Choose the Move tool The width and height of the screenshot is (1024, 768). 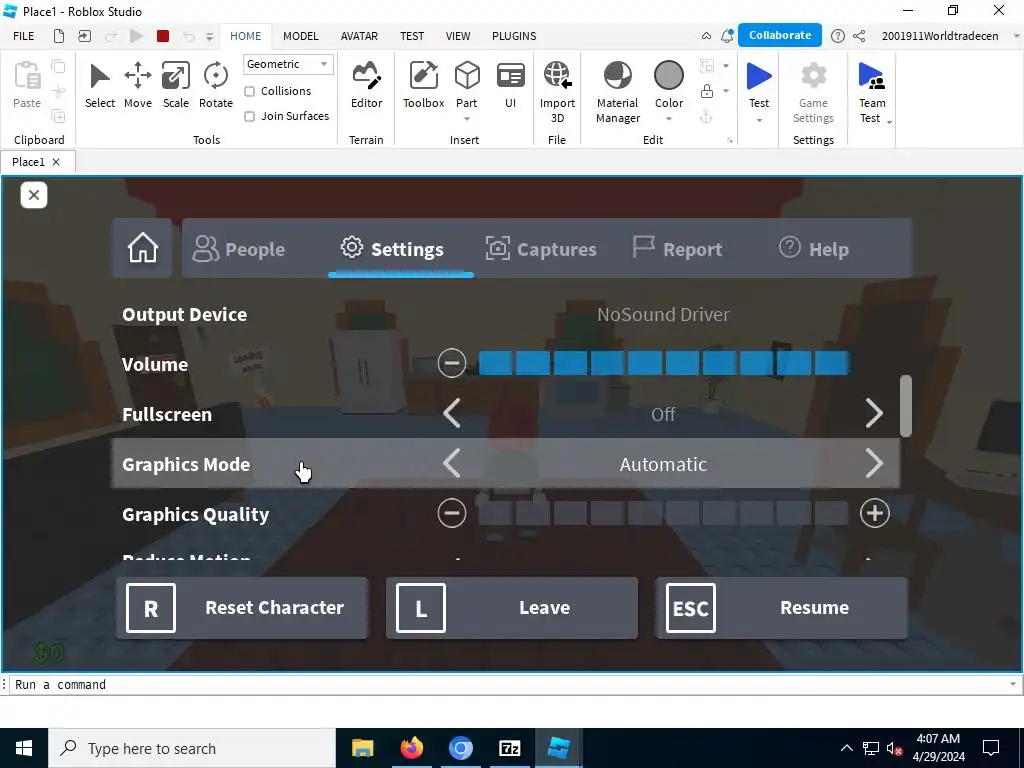[138, 76]
